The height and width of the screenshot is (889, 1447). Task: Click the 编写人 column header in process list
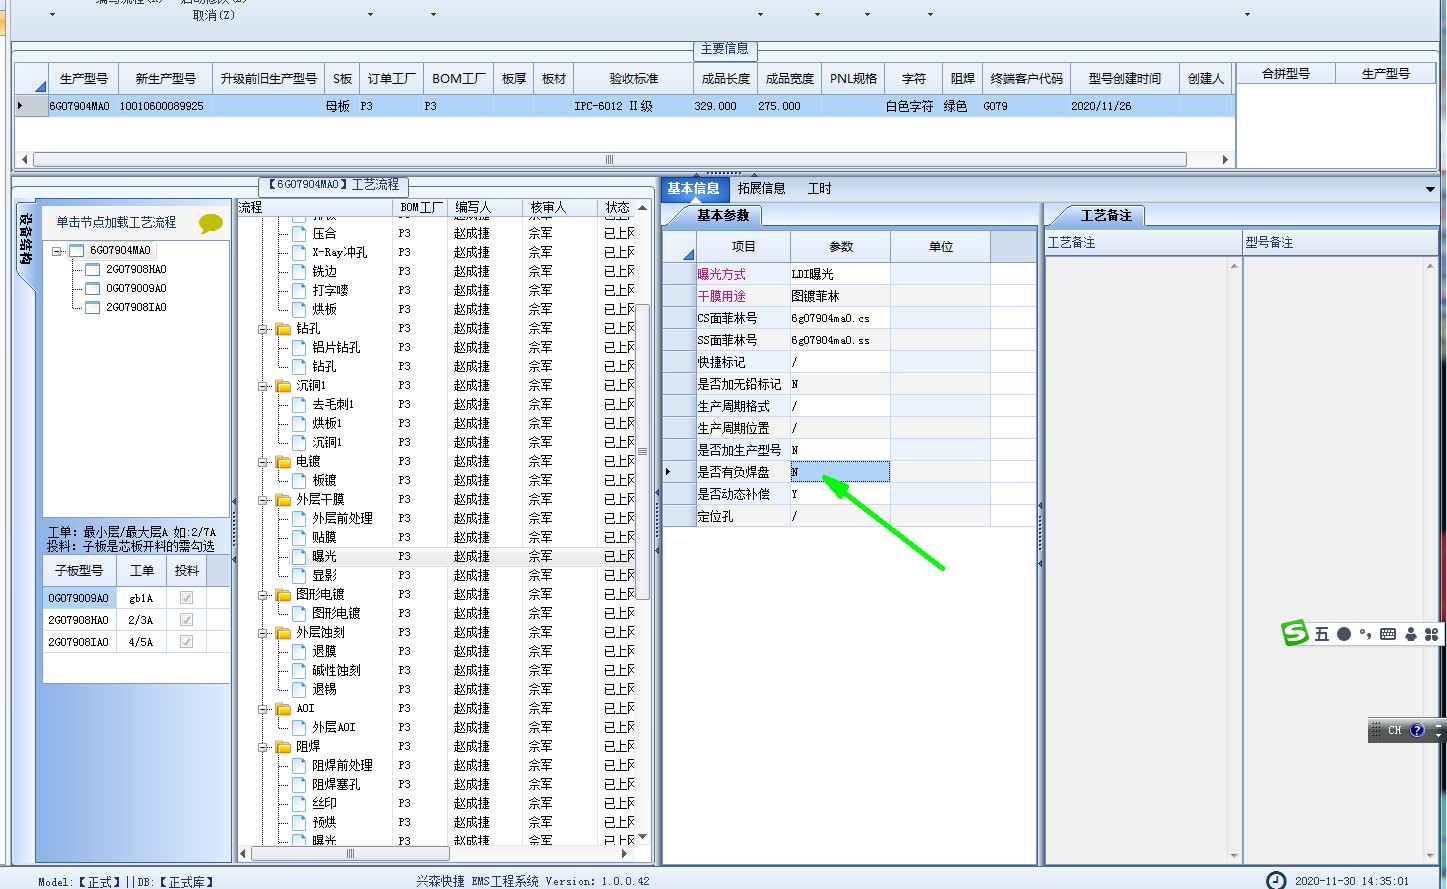485,207
